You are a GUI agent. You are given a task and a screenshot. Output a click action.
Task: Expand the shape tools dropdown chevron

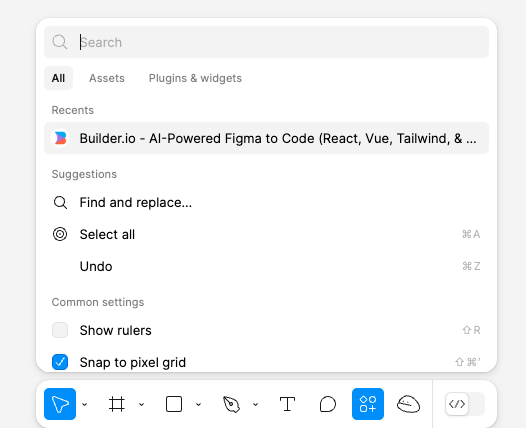click(199, 404)
